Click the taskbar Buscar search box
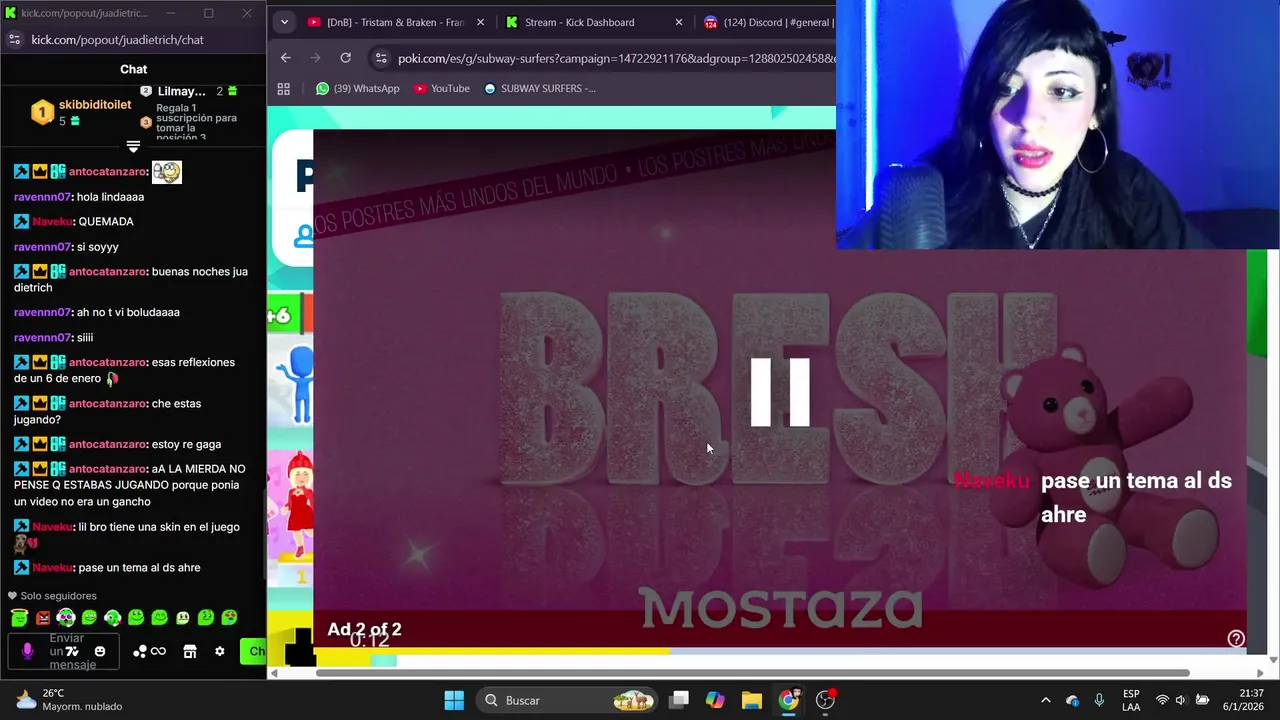 [566, 700]
